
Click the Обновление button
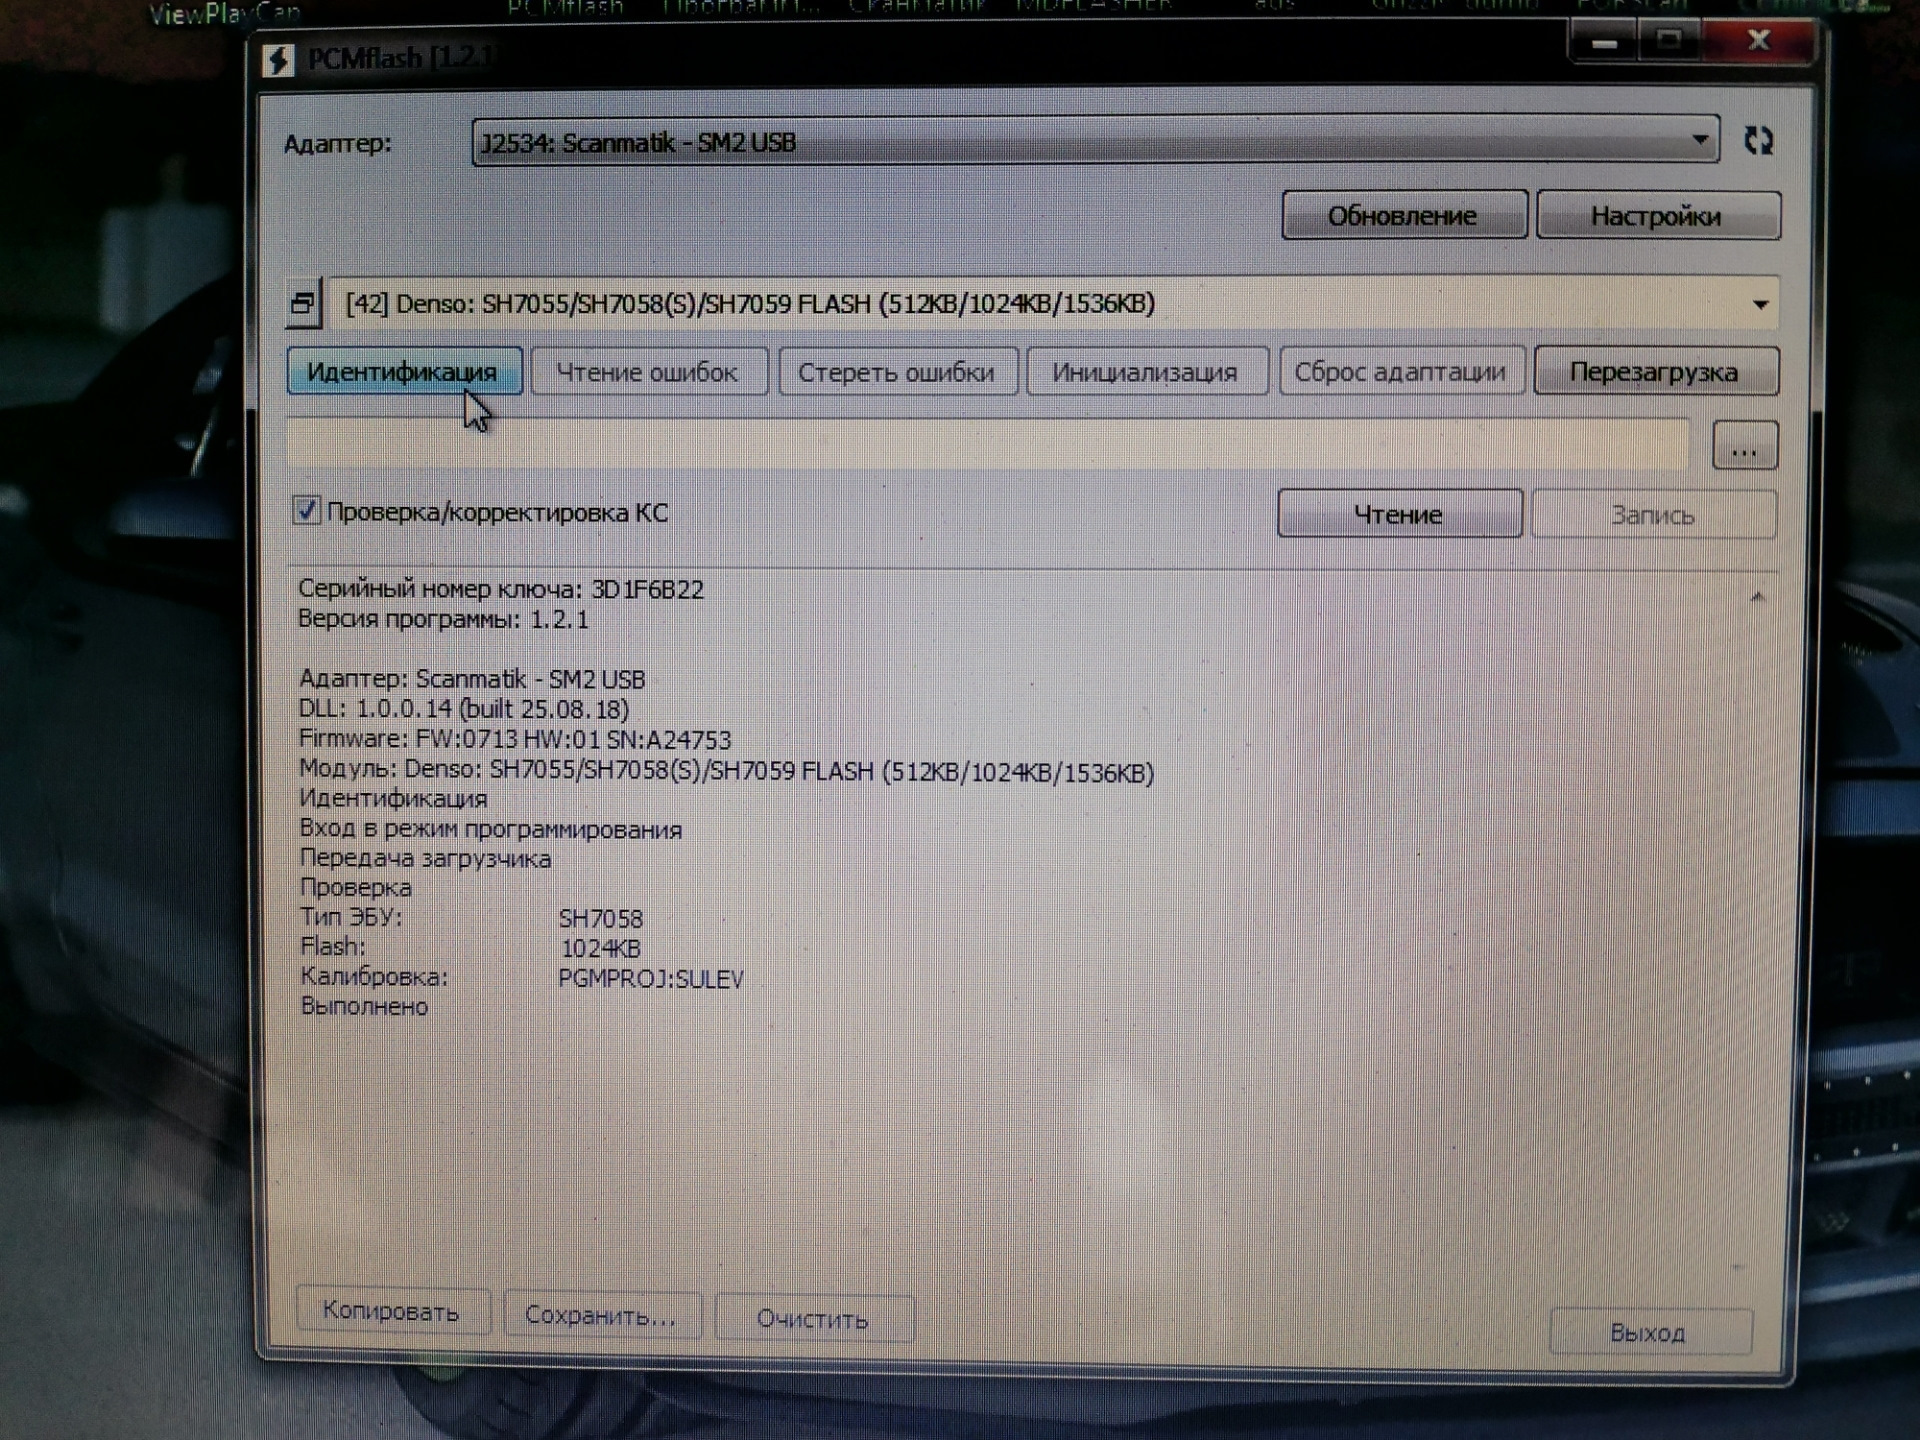click(x=1403, y=216)
